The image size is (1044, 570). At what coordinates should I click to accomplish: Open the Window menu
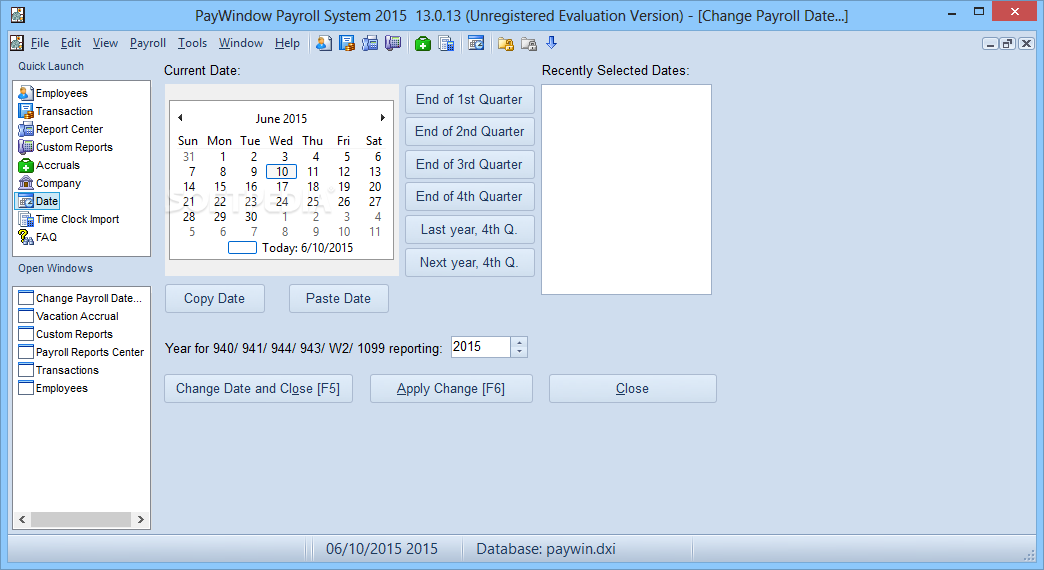(x=241, y=43)
